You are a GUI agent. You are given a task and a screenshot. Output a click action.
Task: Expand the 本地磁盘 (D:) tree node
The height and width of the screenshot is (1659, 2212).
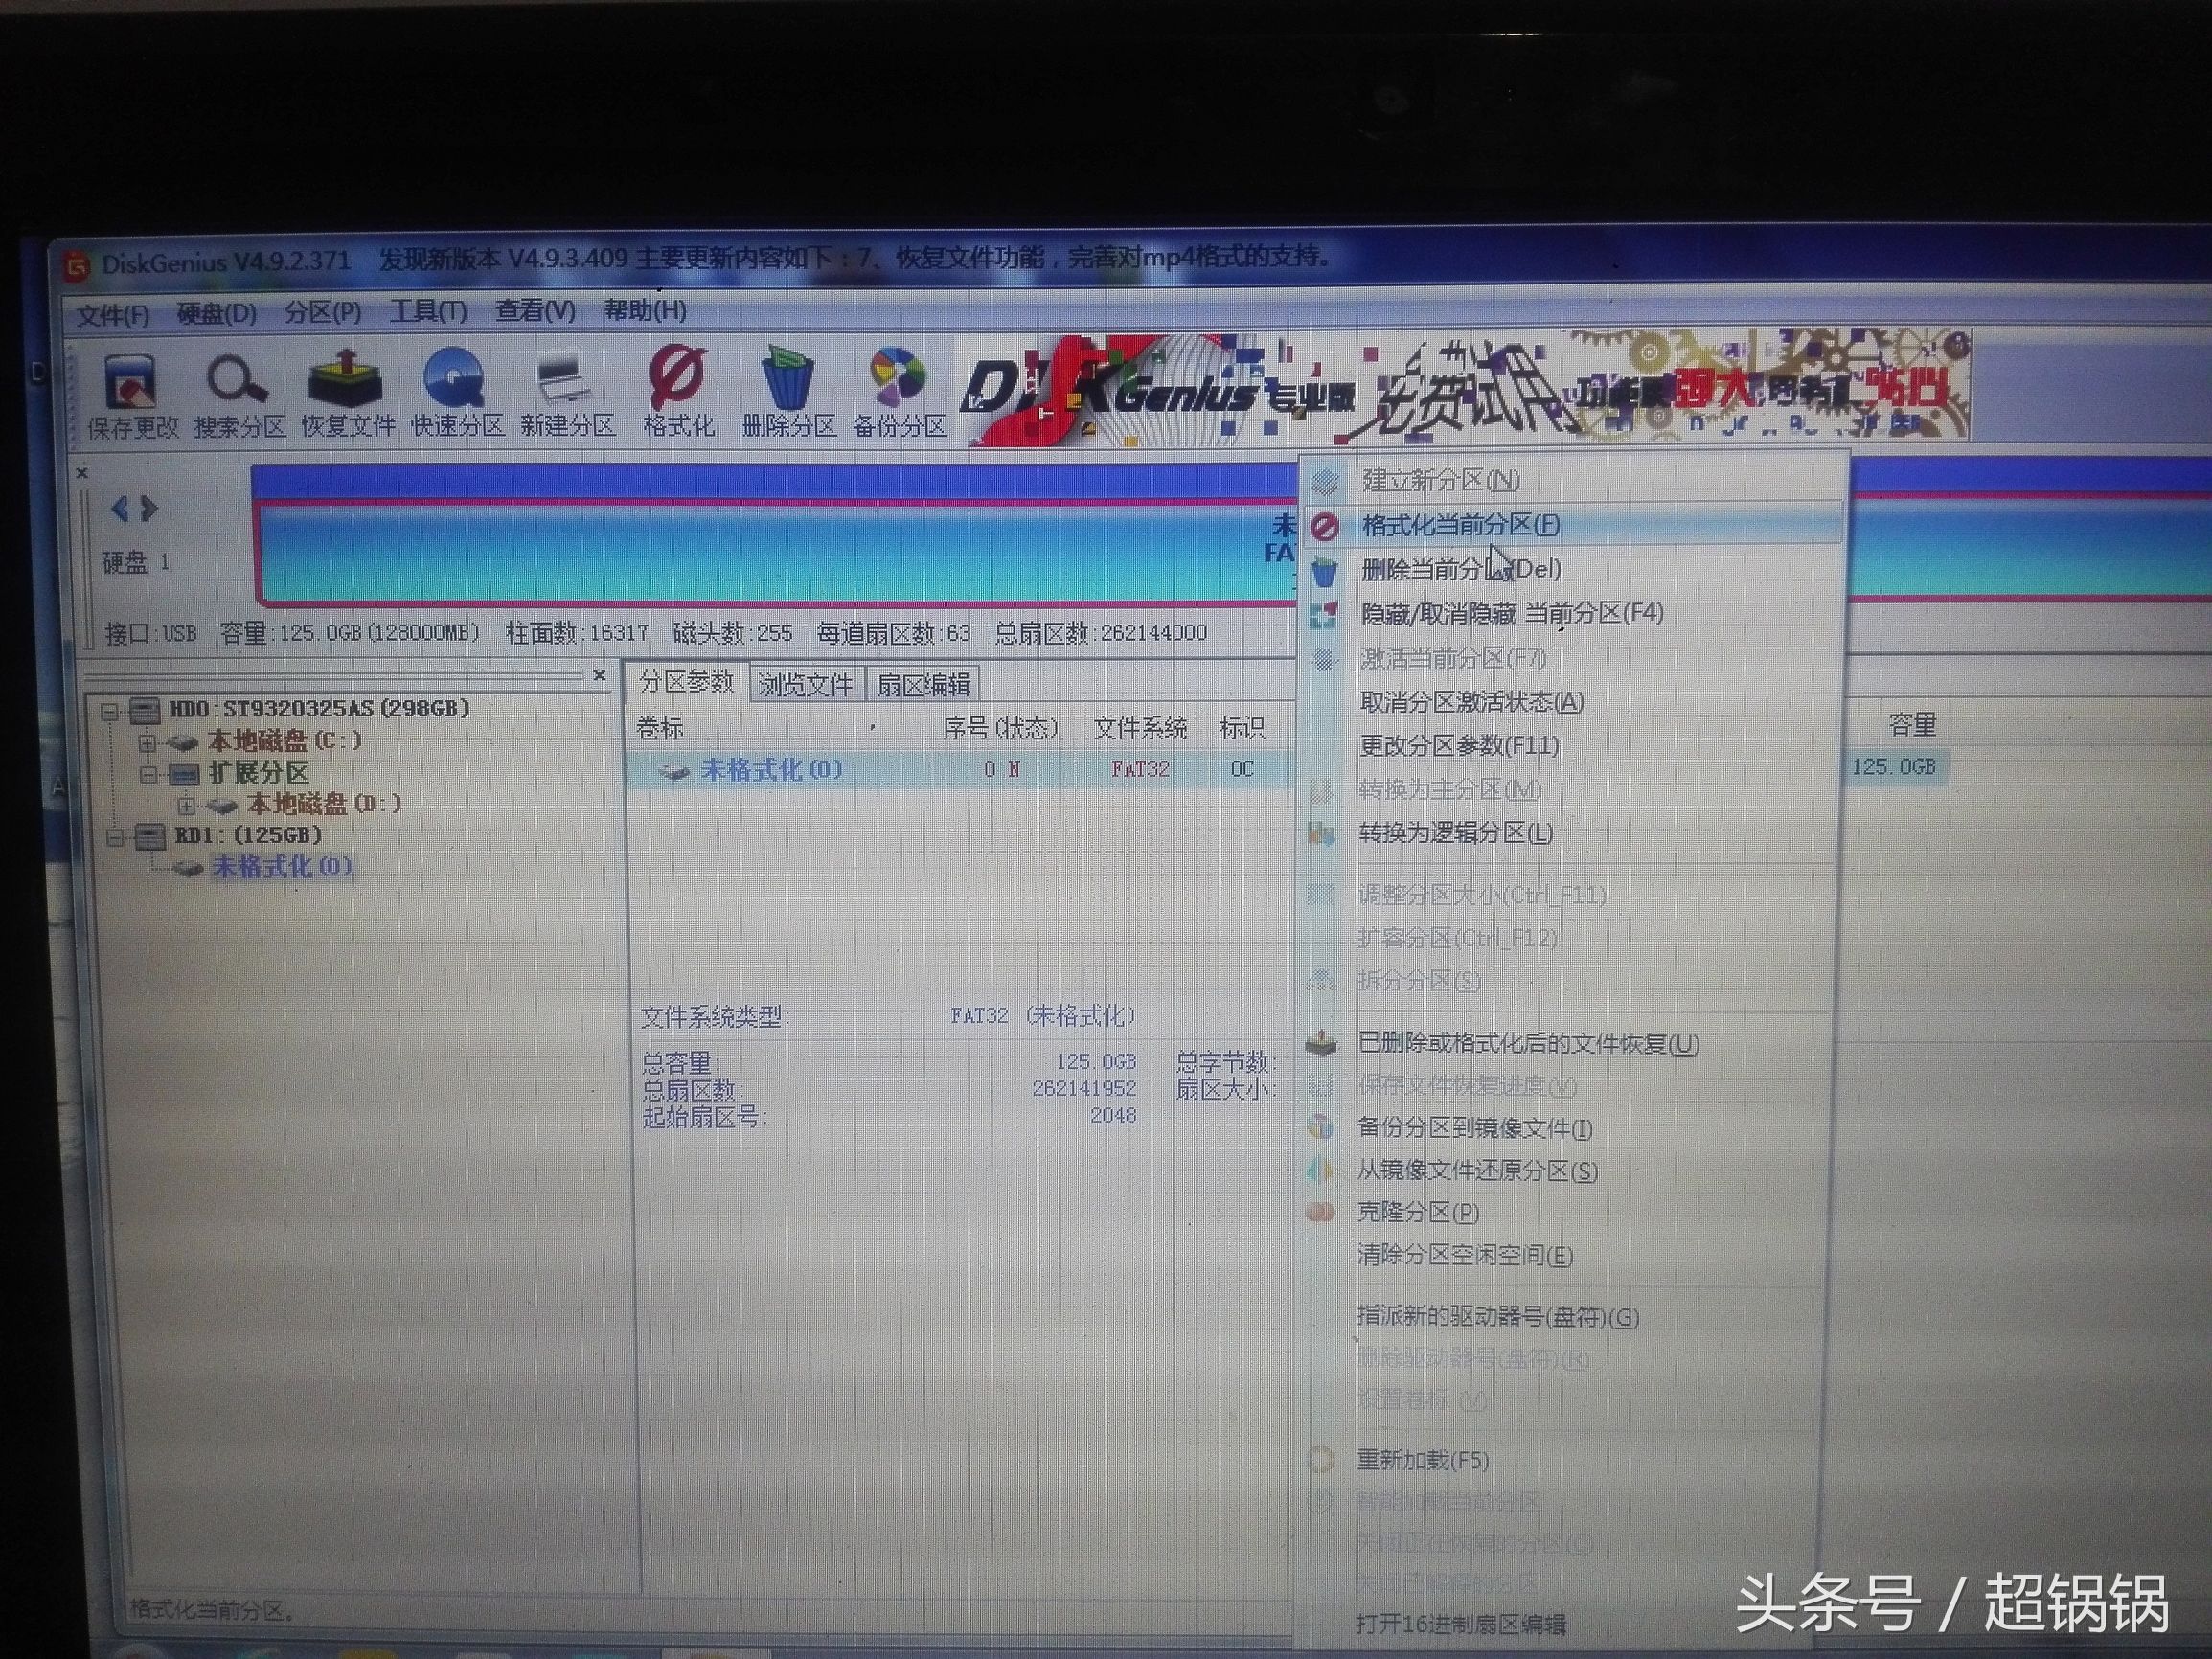pos(186,806)
